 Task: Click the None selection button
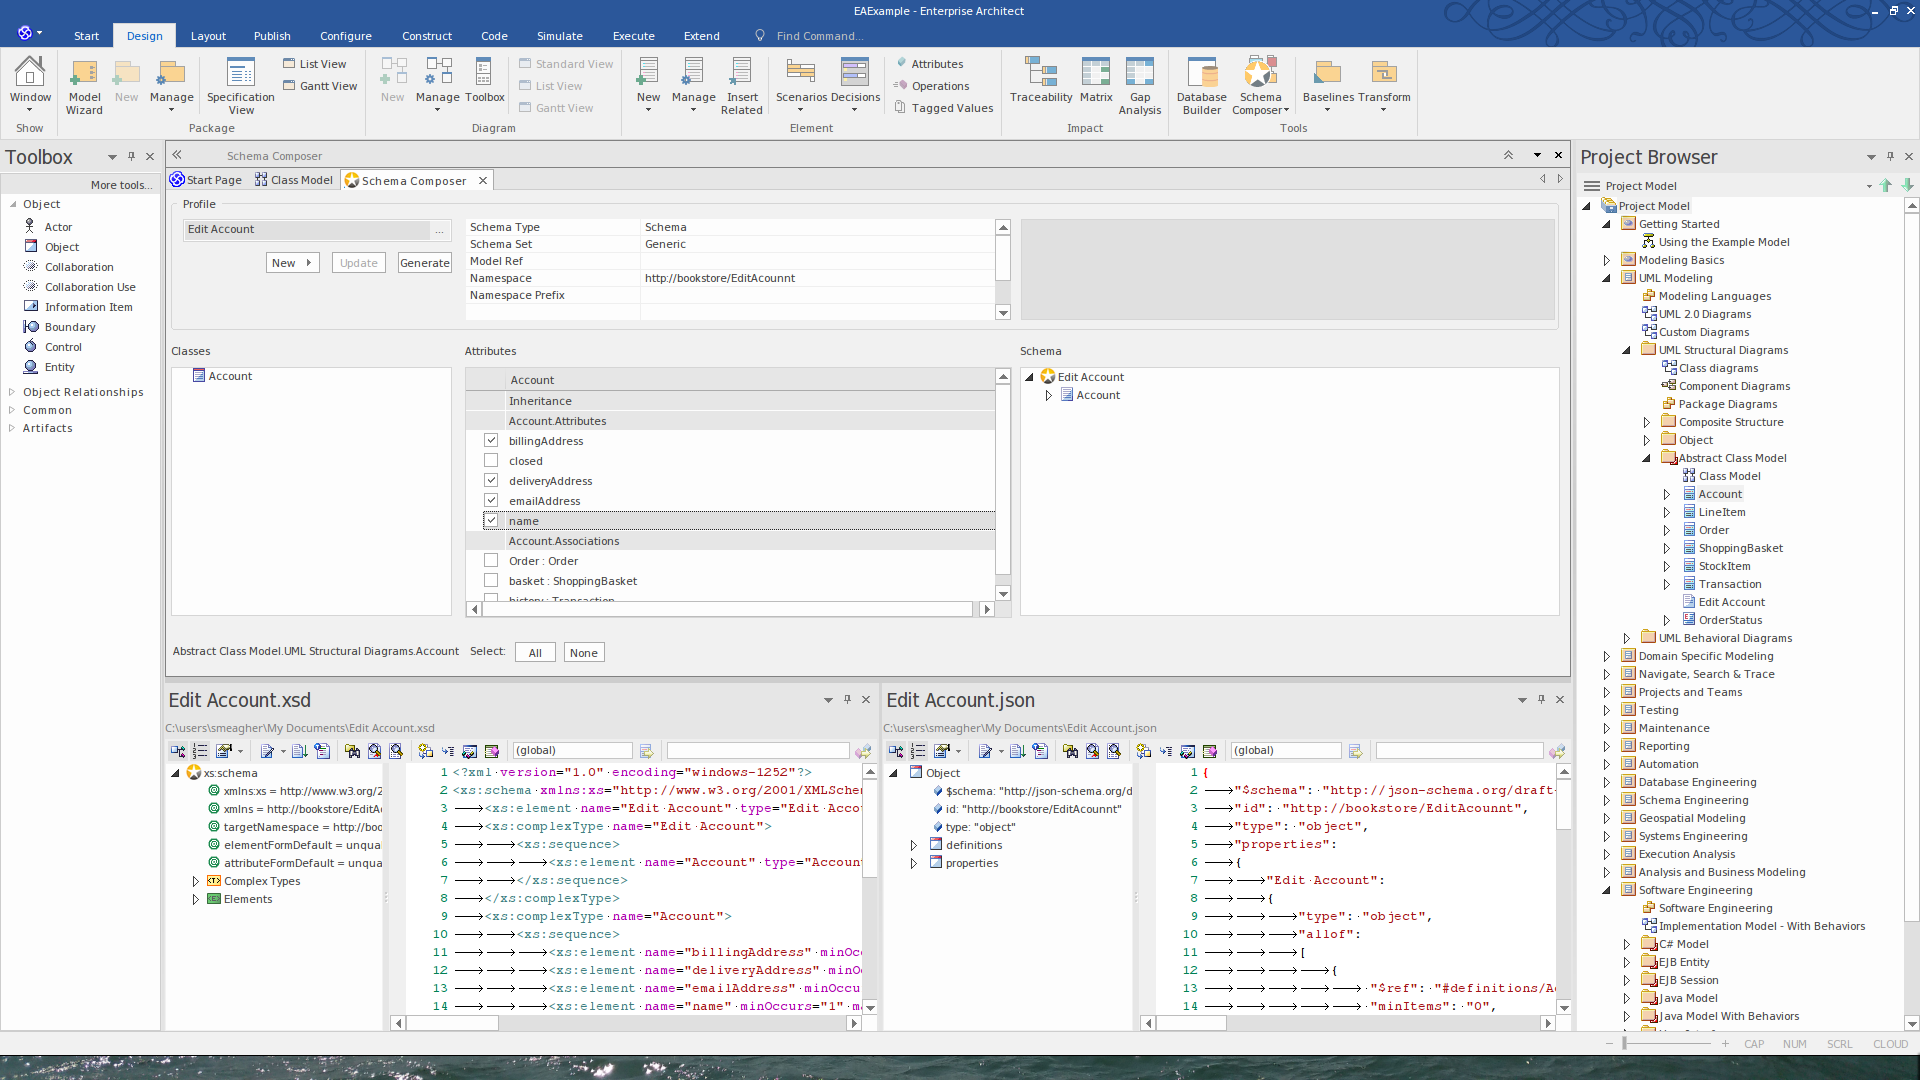coord(583,653)
